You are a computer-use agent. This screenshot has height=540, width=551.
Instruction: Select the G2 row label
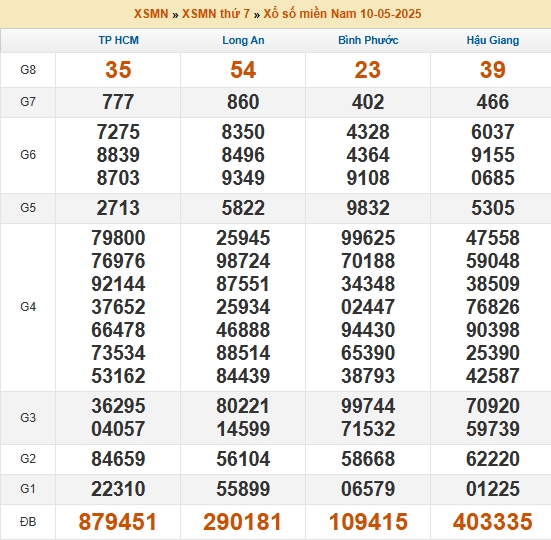[x=28, y=458]
